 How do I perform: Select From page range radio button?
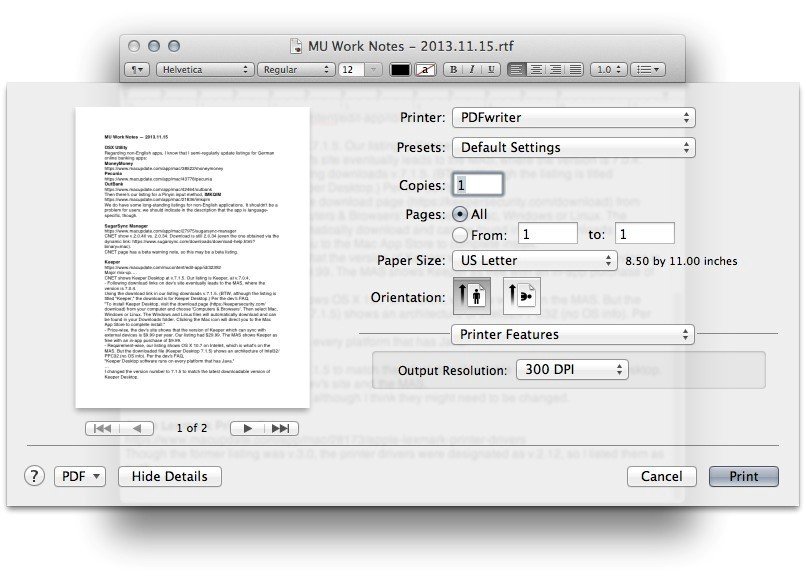point(460,235)
